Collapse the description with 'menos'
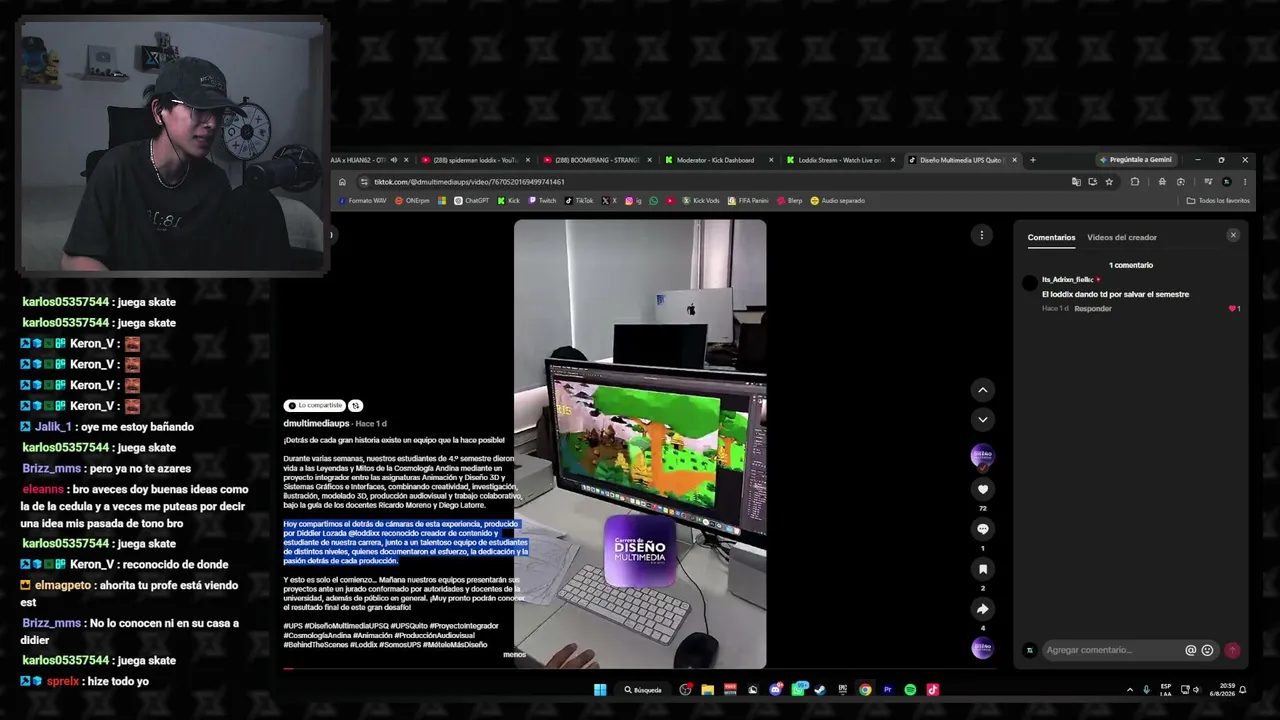The image size is (1280, 720). tap(514, 655)
